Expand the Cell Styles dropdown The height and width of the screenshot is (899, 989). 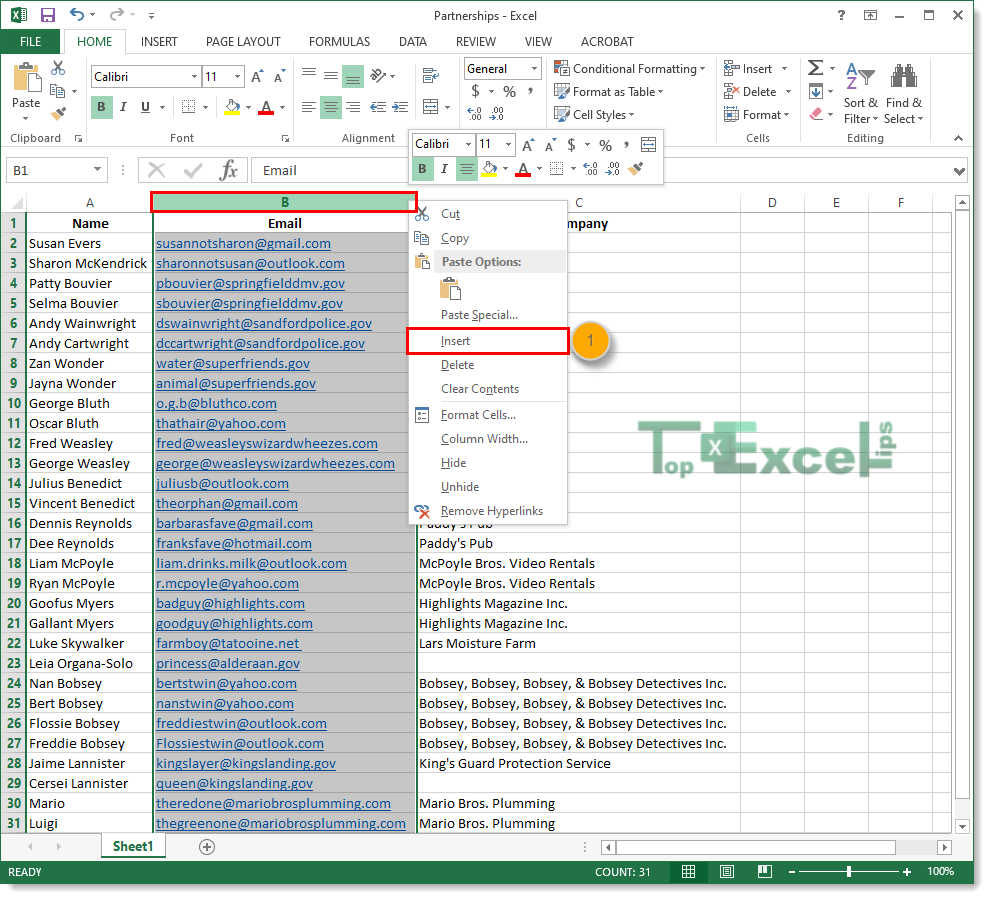coord(631,115)
